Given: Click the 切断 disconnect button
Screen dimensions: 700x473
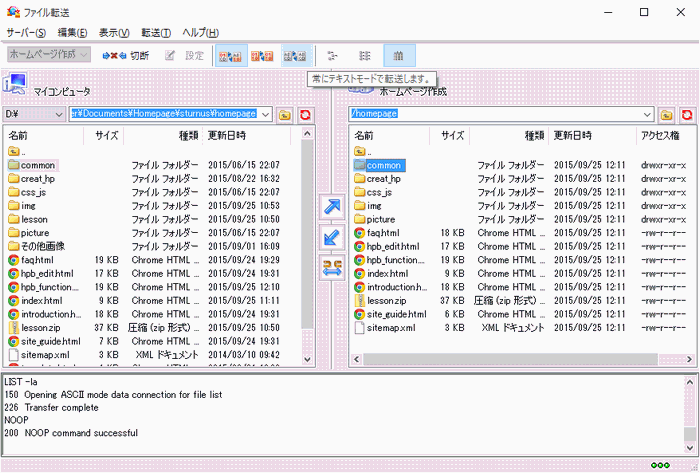Looking at the screenshot, I should click(x=127, y=56).
